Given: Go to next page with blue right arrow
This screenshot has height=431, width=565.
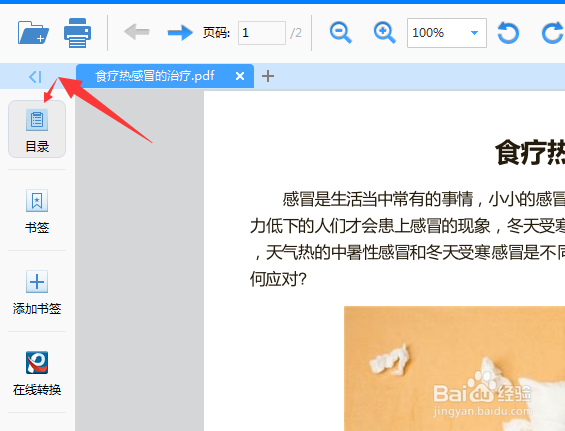Looking at the screenshot, I should tap(180, 32).
